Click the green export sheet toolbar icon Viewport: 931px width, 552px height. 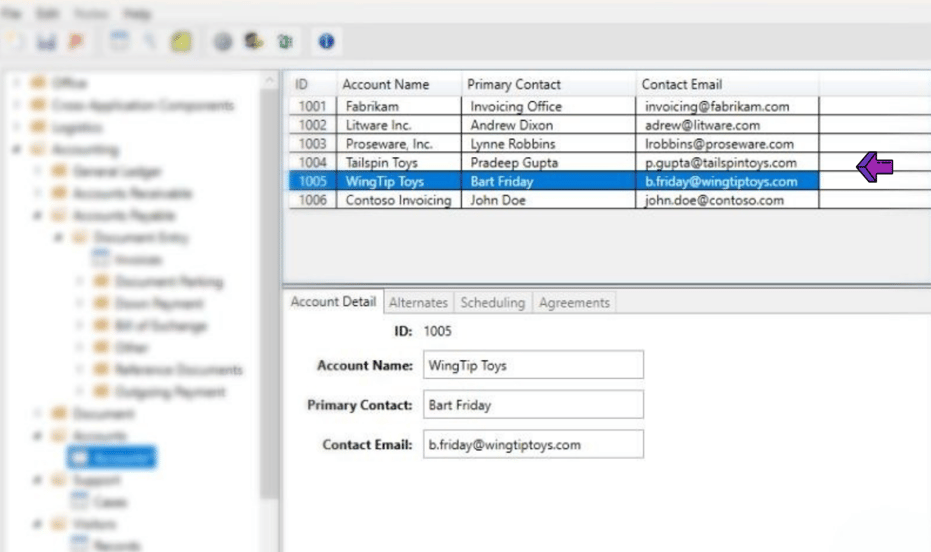point(285,42)
